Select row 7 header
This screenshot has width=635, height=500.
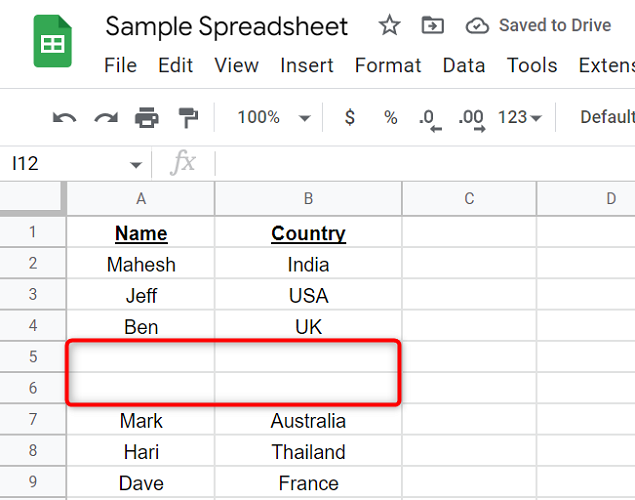pyautogui.click(x=32, y=419)
